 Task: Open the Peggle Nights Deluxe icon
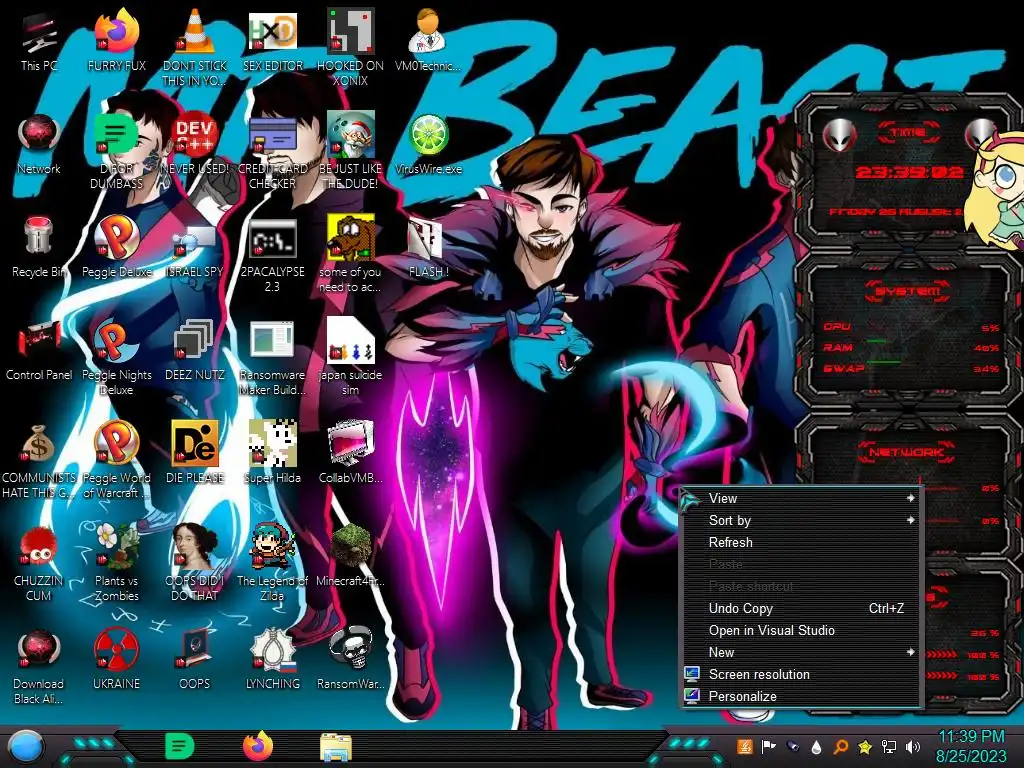click(x=117, y=357)
